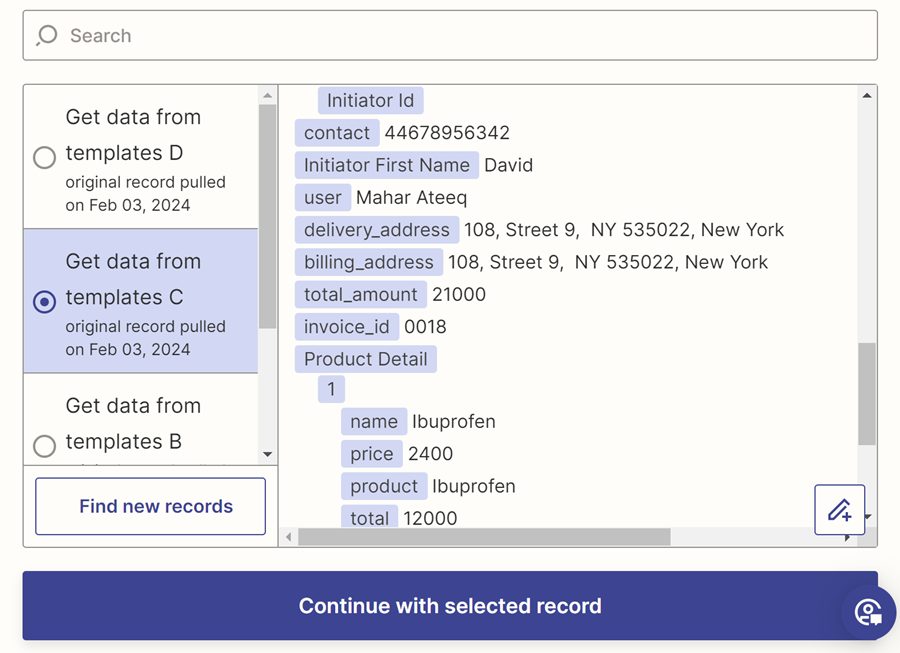Click the contact field pill
The height and width of the screenshot is (653, 900).
click(x=337, y=132)
